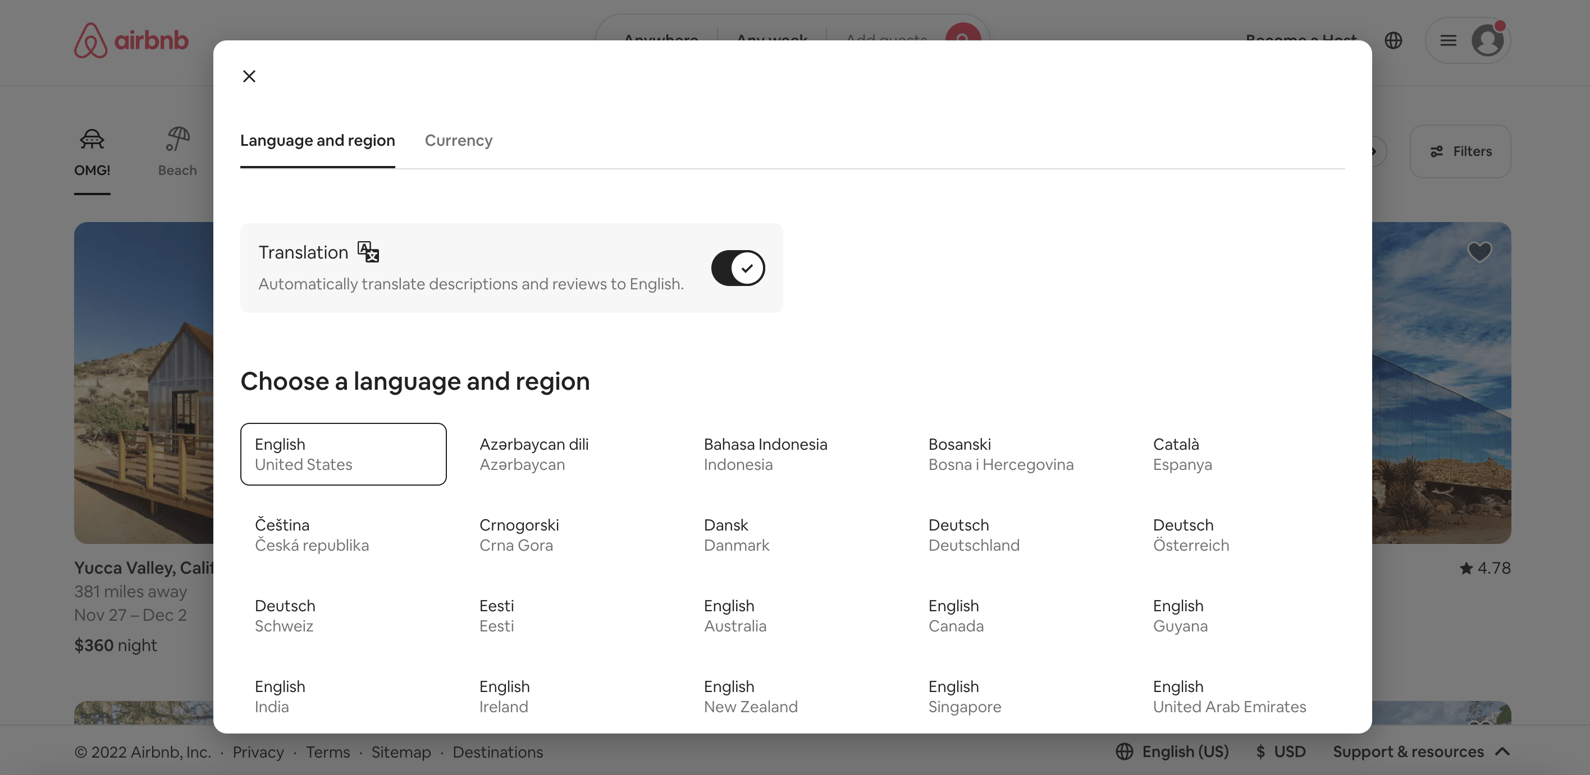Select the Language and region tab
Screen dimensions: 1590x775
pyautogui.click(x=317, y=140)
